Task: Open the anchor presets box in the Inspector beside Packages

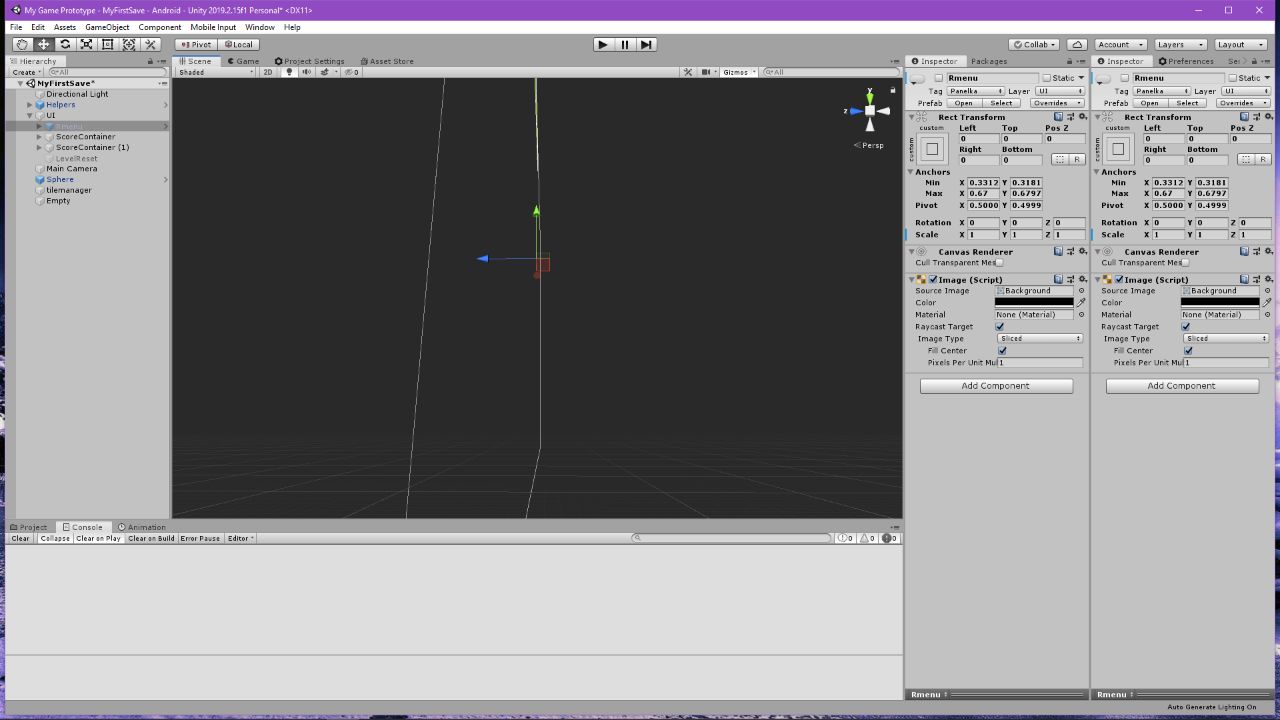Action: (x=932, y=149)
